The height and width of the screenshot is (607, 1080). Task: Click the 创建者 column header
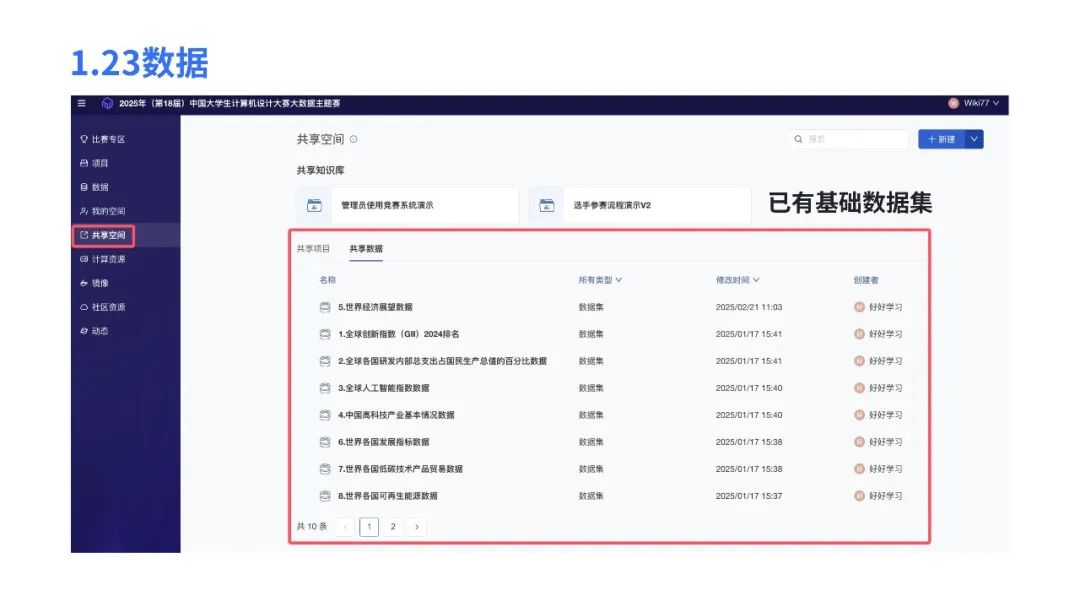[866, 280]
